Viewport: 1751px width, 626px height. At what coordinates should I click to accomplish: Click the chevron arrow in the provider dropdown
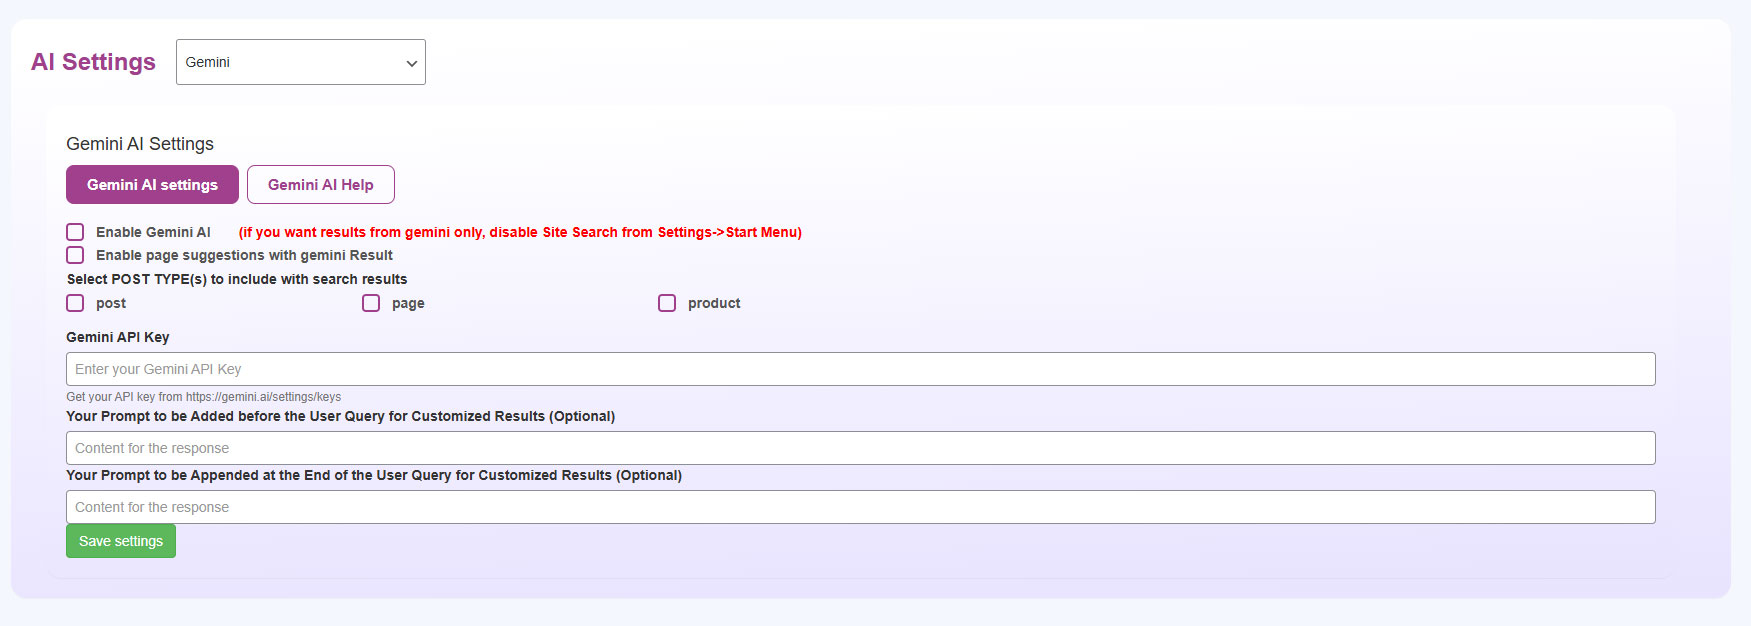[x=411, y=63]
